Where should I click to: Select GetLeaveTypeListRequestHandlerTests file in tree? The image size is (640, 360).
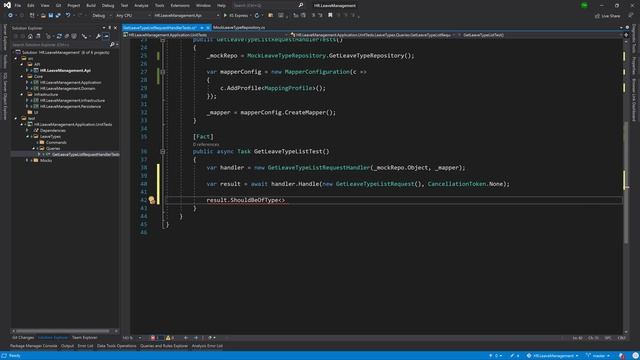85,154
